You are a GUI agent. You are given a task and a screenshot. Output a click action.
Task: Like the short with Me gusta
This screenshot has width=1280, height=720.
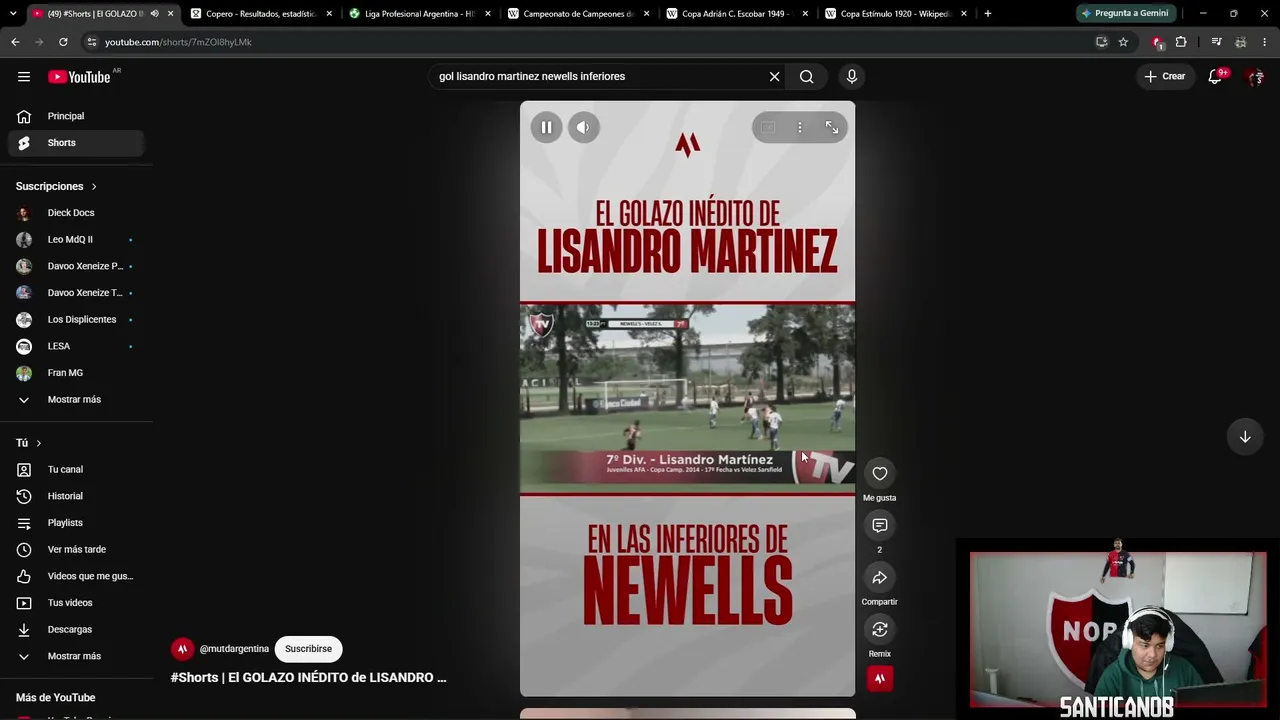(x=880, y=474)
